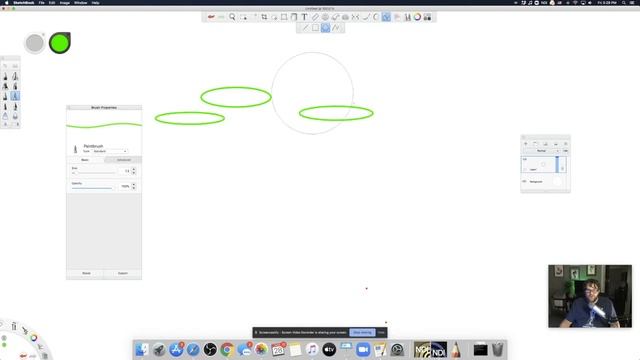
Task: Click the Size value stepper arrows
Action: [134, 171]
